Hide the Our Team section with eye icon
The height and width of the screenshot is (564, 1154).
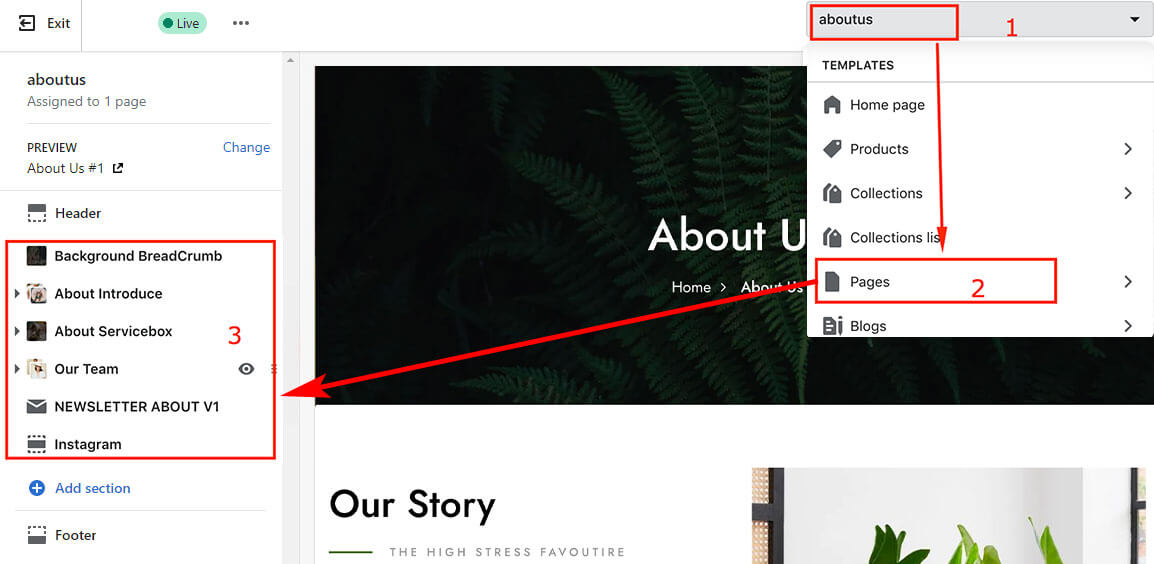247,369
